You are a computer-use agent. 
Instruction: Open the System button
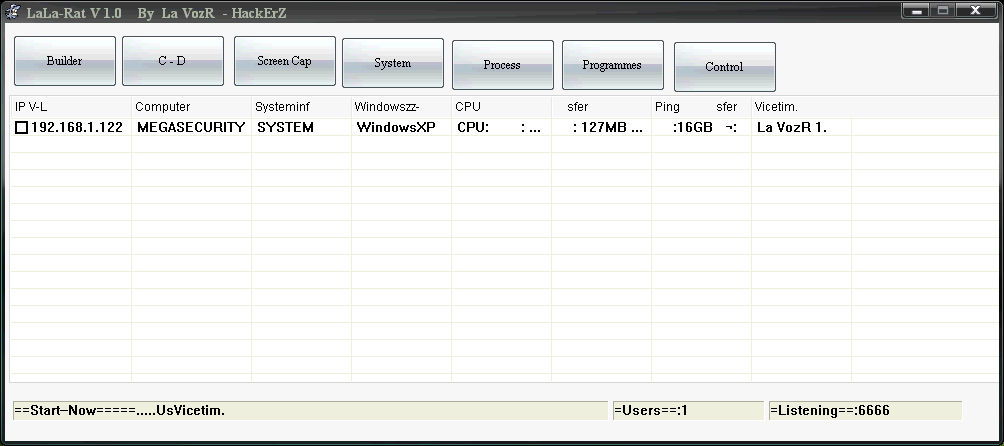point(393,64)
